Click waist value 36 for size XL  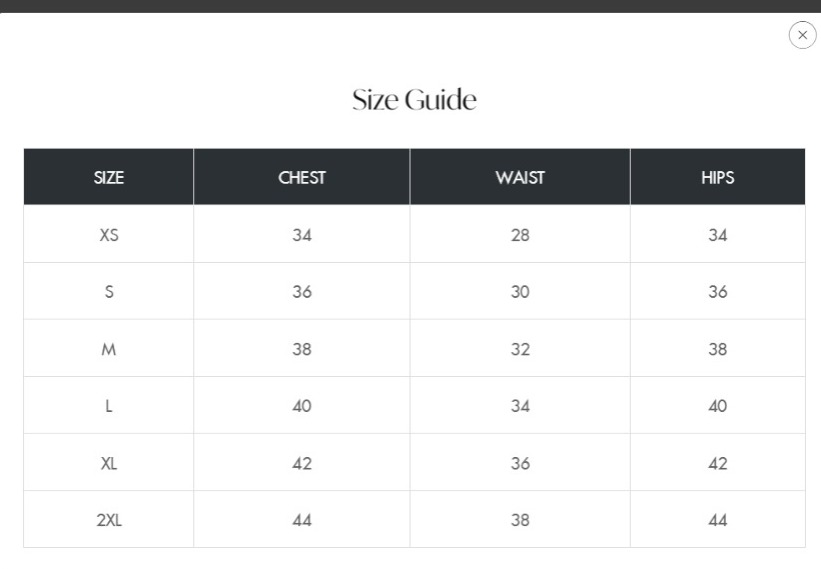point(520,463)
